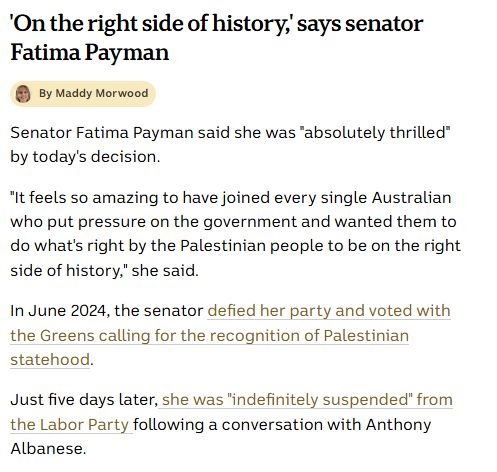
Task: Click the line 'who put pressure on the government'
Action: click(233, 222)
